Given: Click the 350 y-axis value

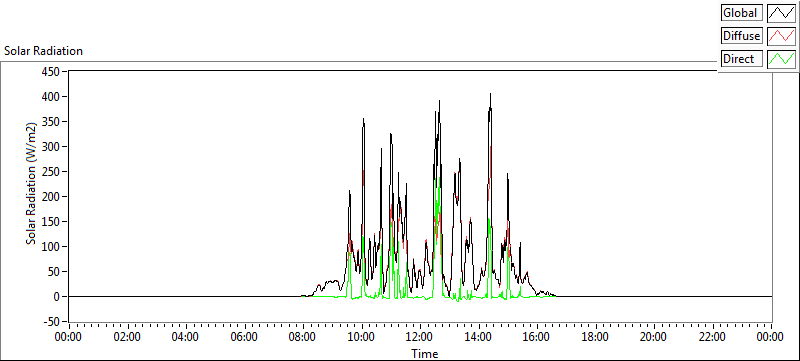Looking at the screenshot, I should click(51, 121).
